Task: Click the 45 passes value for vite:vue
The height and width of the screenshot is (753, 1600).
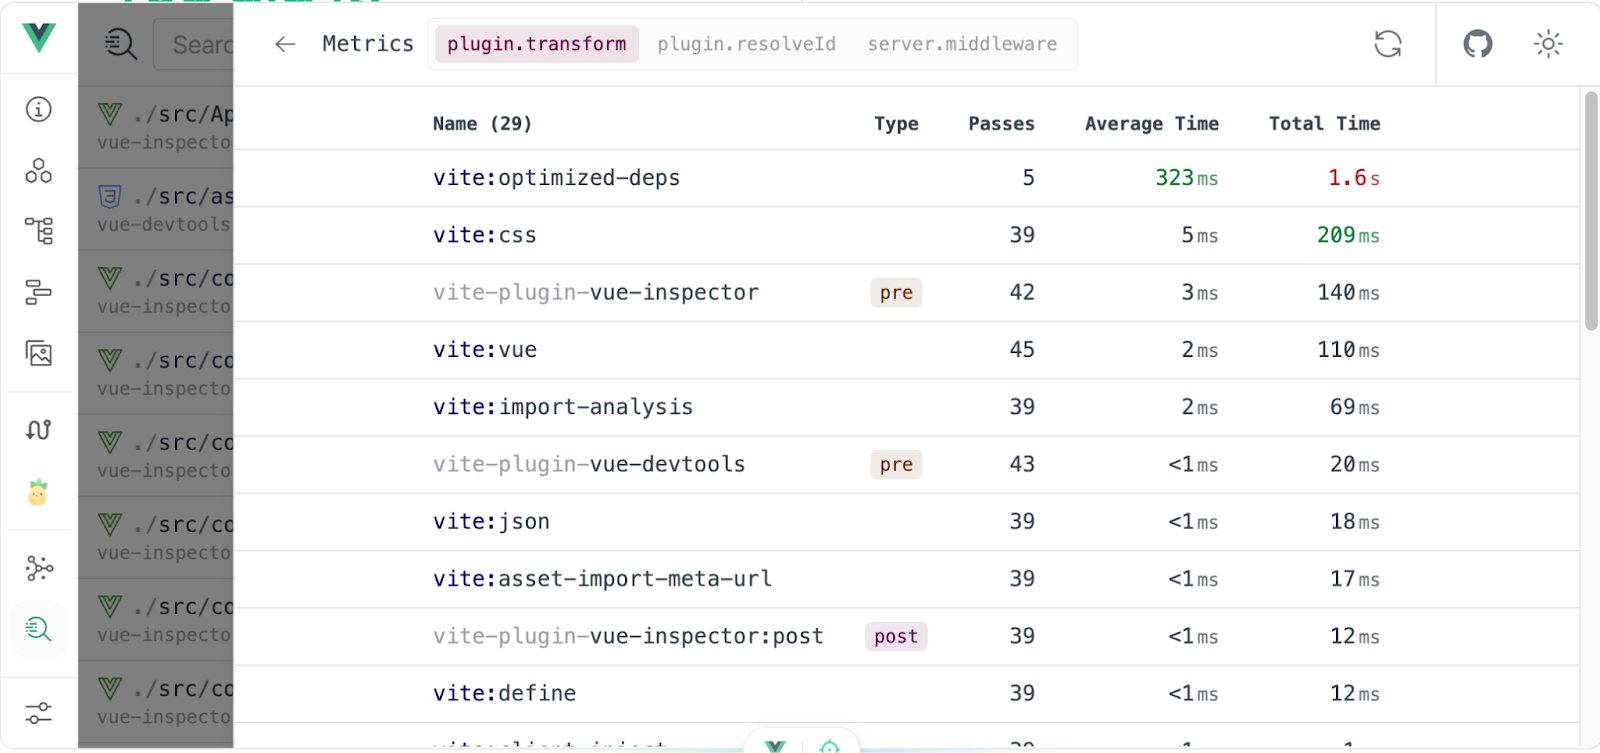Action: point(1022,350)
